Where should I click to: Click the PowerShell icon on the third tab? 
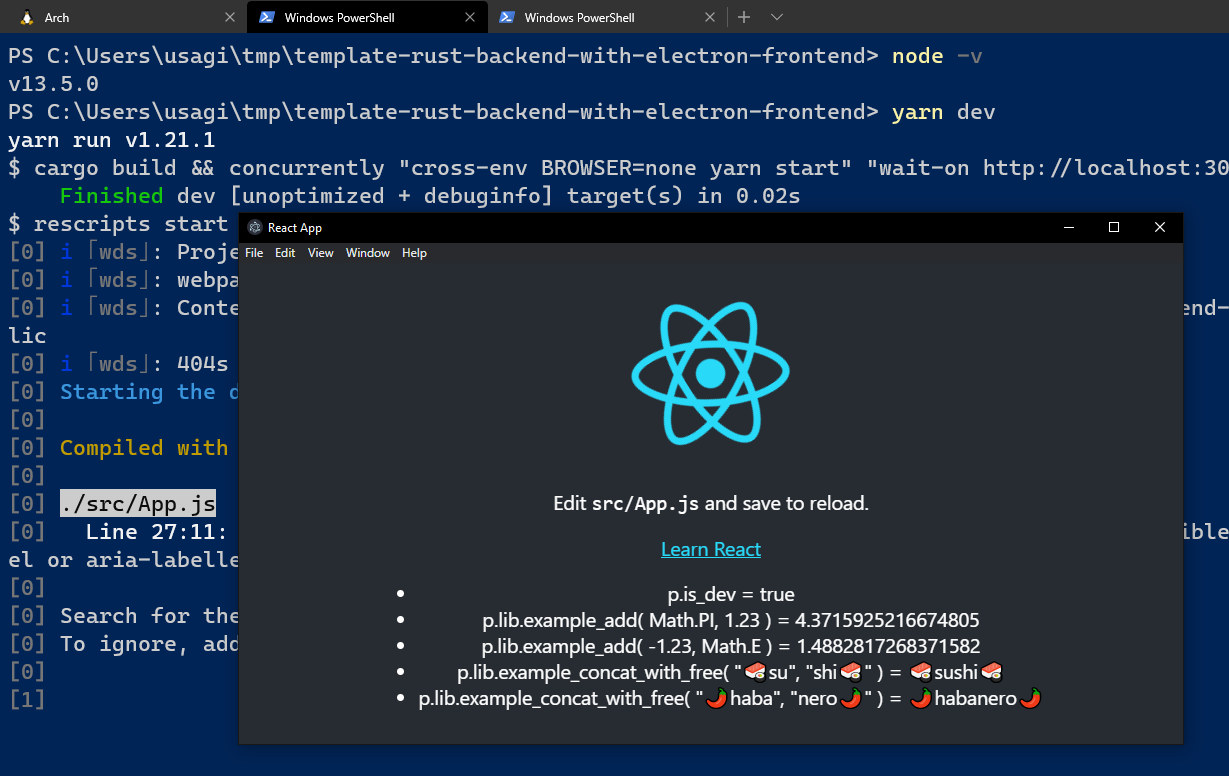point(507,17)
